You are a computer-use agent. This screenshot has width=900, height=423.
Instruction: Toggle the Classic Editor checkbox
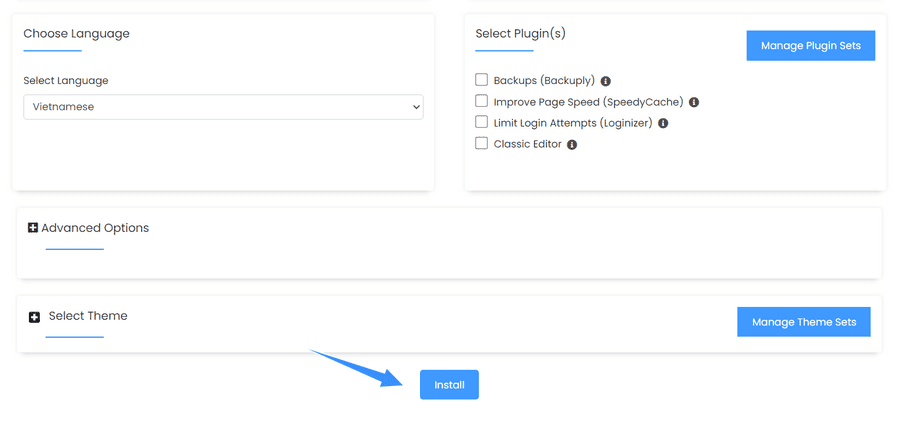point(481,143)
